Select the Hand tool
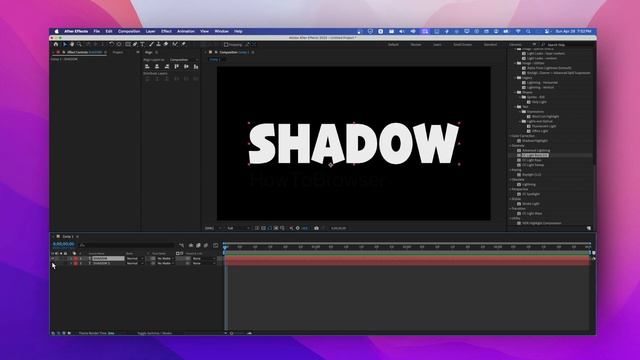Image resolution: width=640 pixels, height=360 pixels. [72, 44]
